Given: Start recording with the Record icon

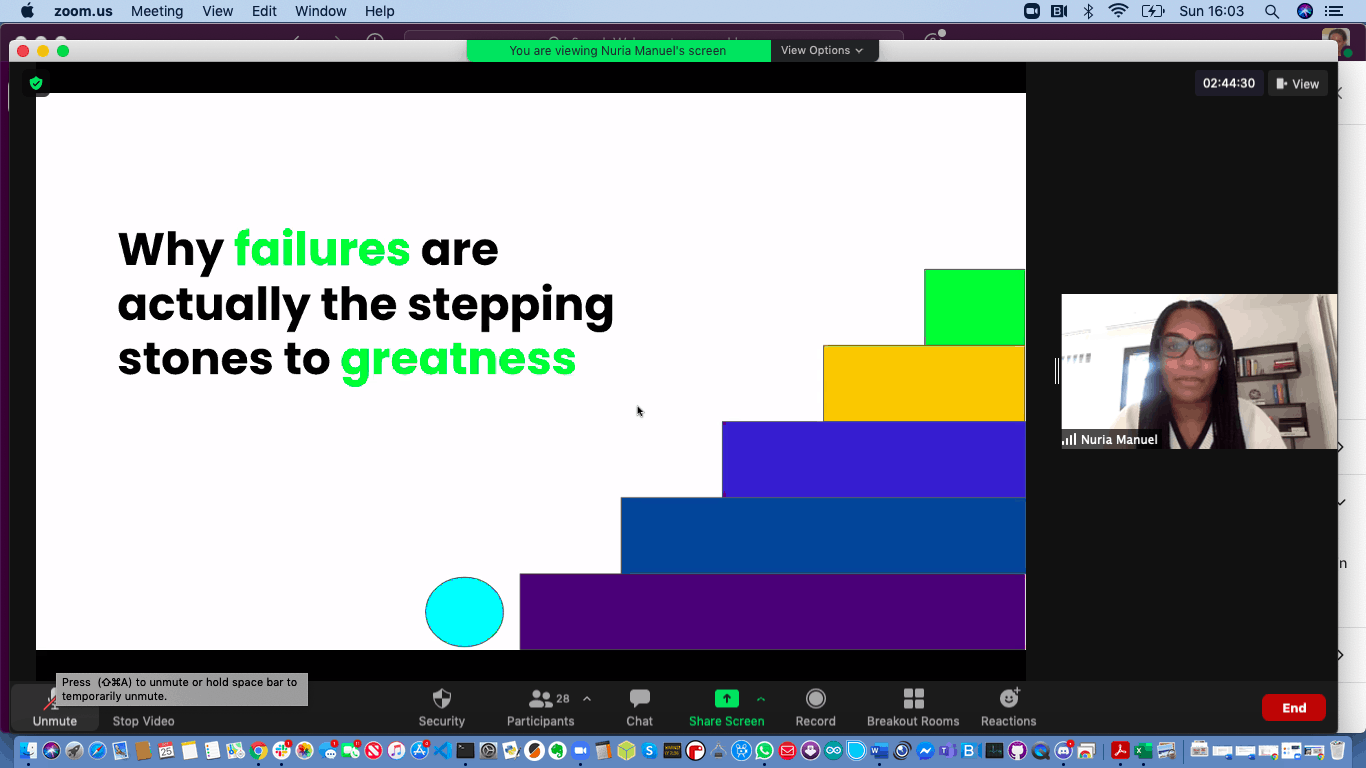Looking at the screenshot, I should tap(816, 698).
